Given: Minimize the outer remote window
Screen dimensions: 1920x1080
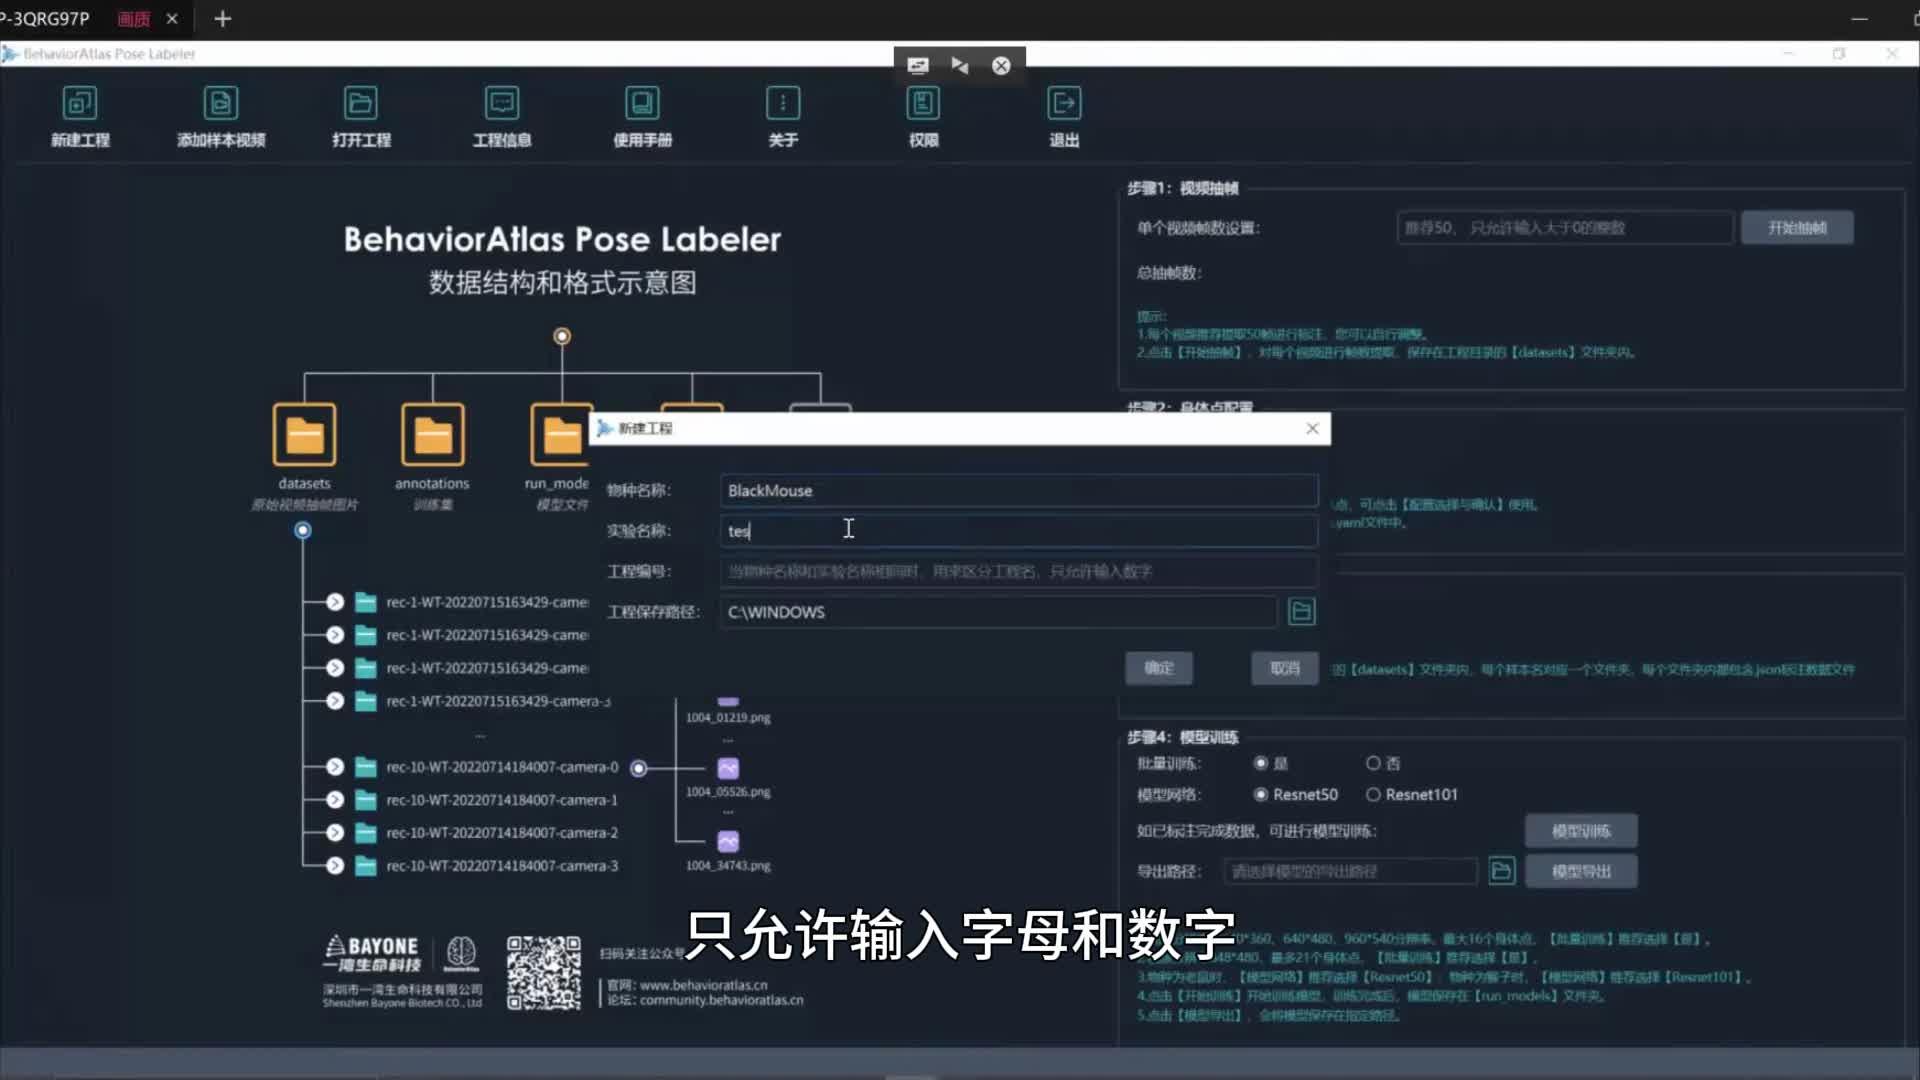Looking at the screenshot, I should 1859,19.
